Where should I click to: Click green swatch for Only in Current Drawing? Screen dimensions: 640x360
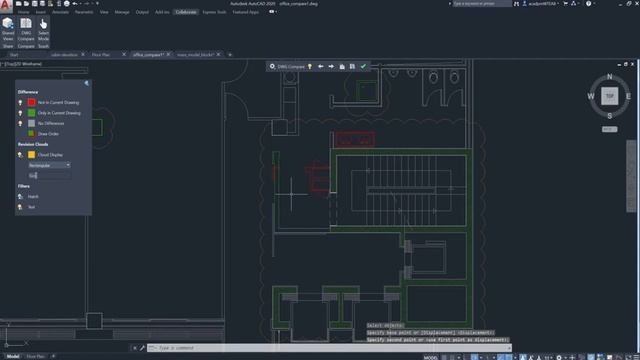(31, 113)
